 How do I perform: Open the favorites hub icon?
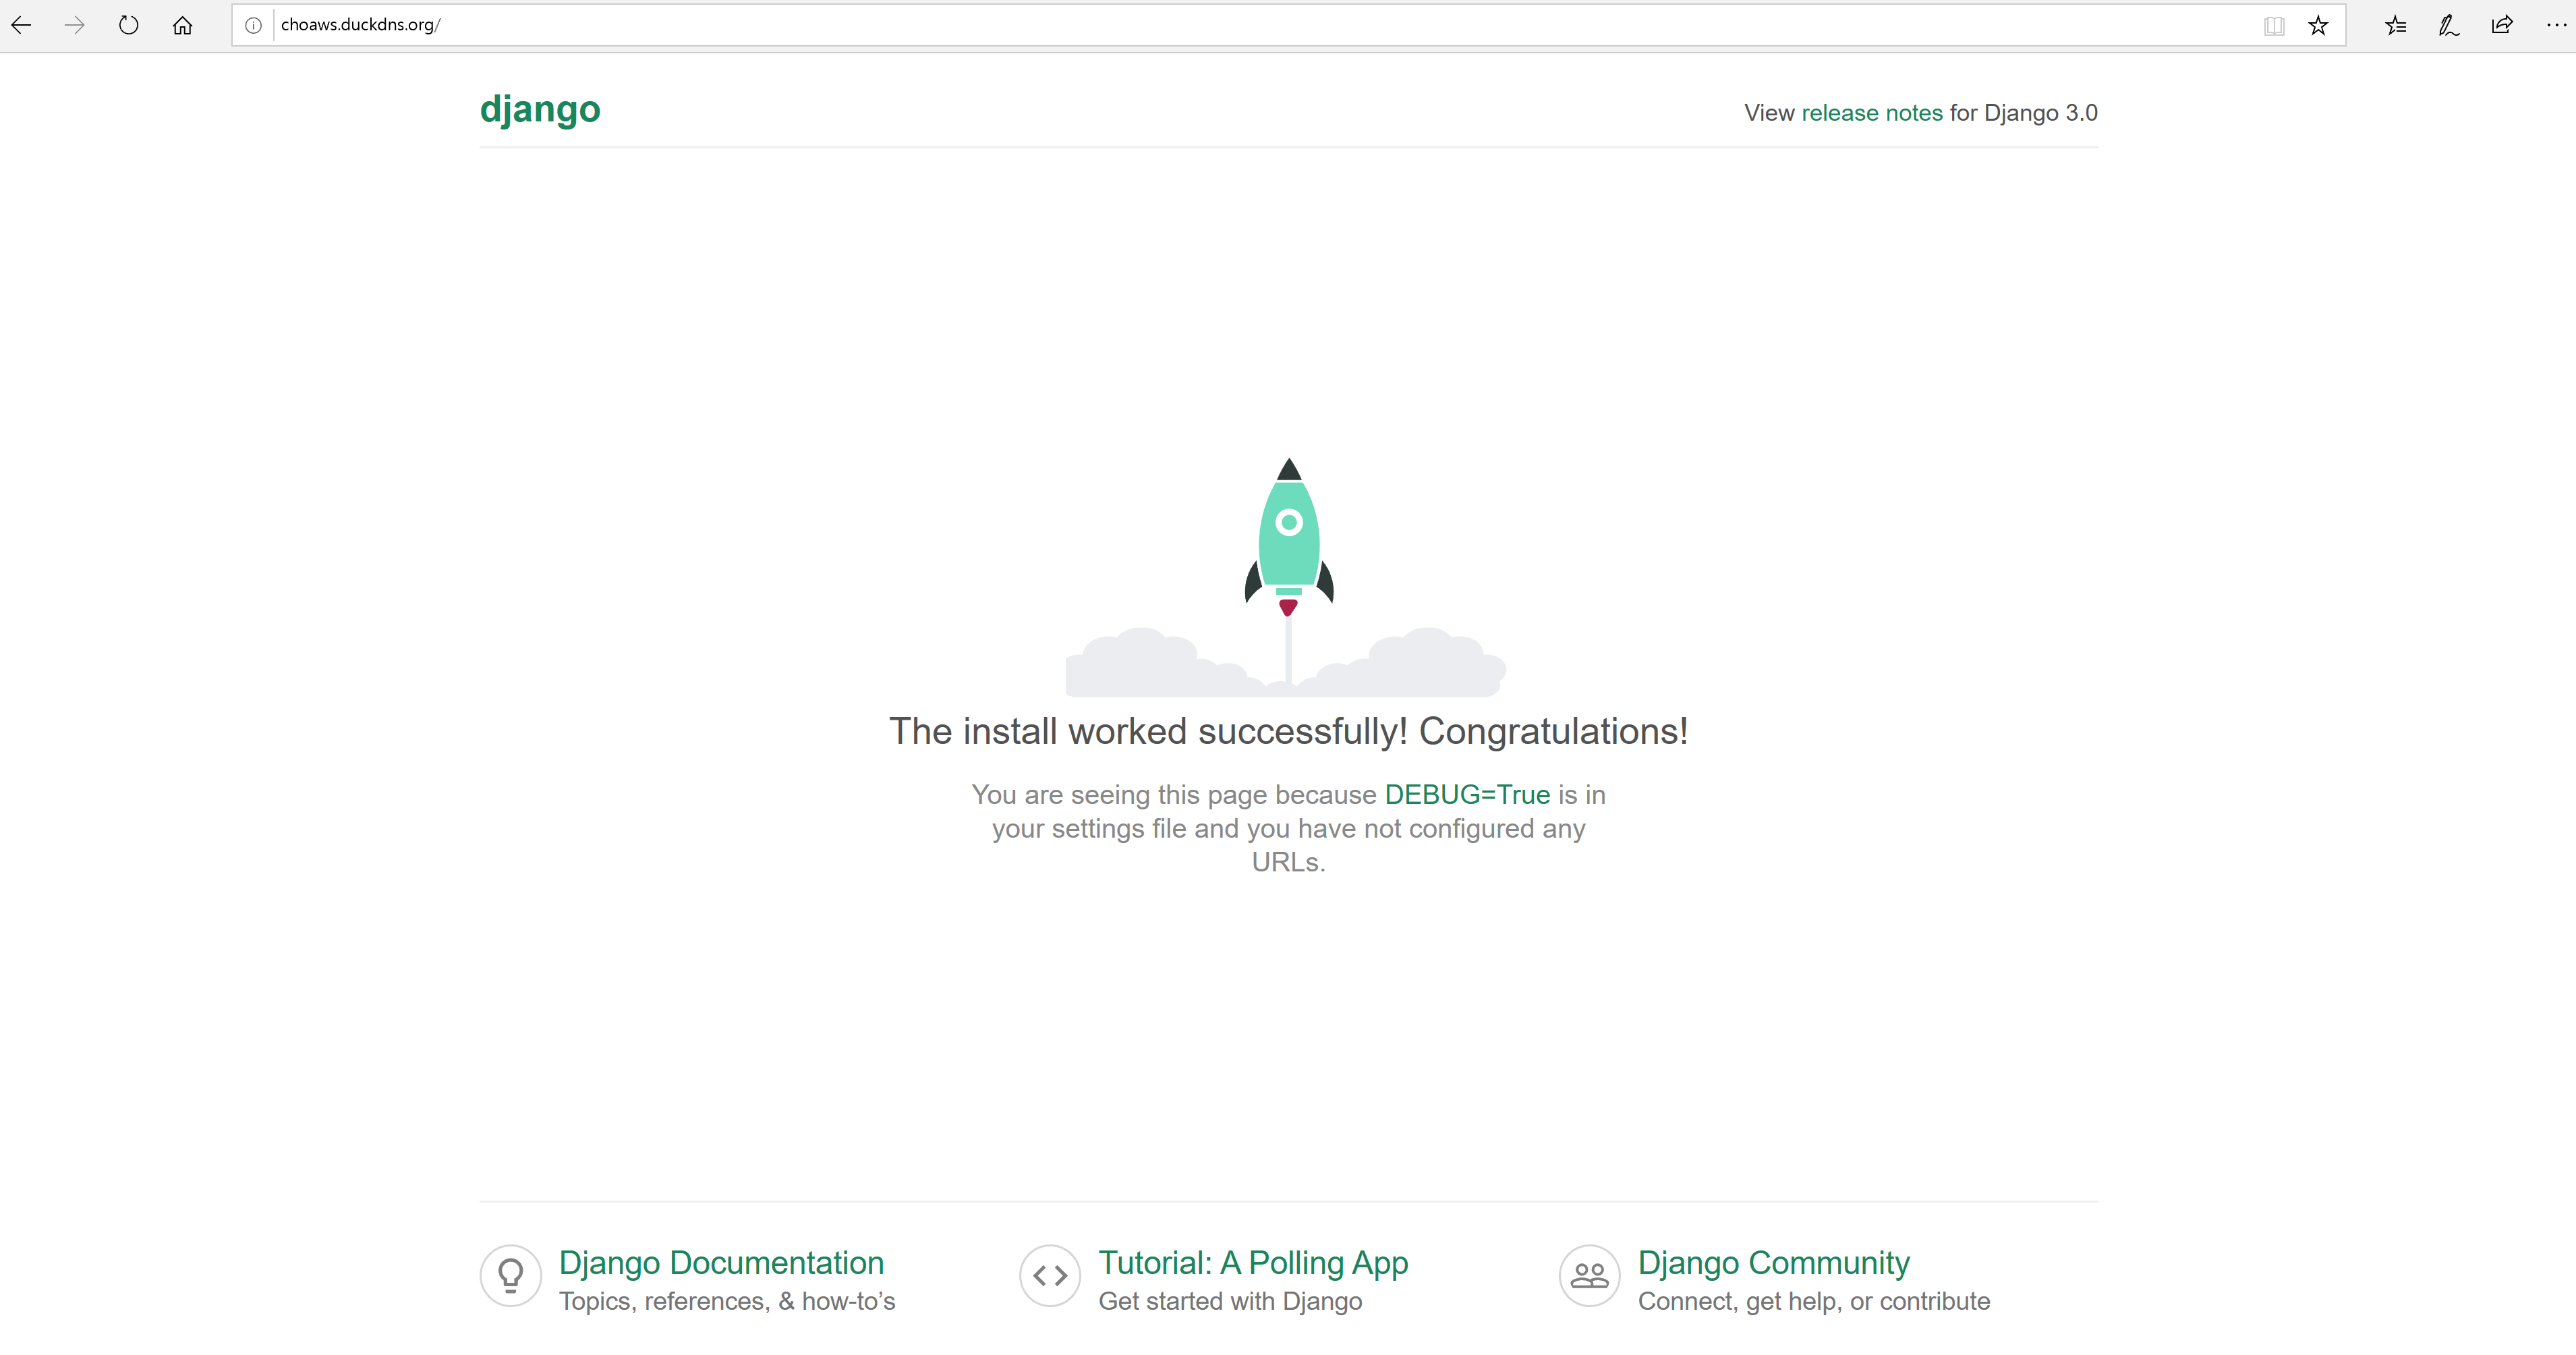click(x=2395, y=26)
